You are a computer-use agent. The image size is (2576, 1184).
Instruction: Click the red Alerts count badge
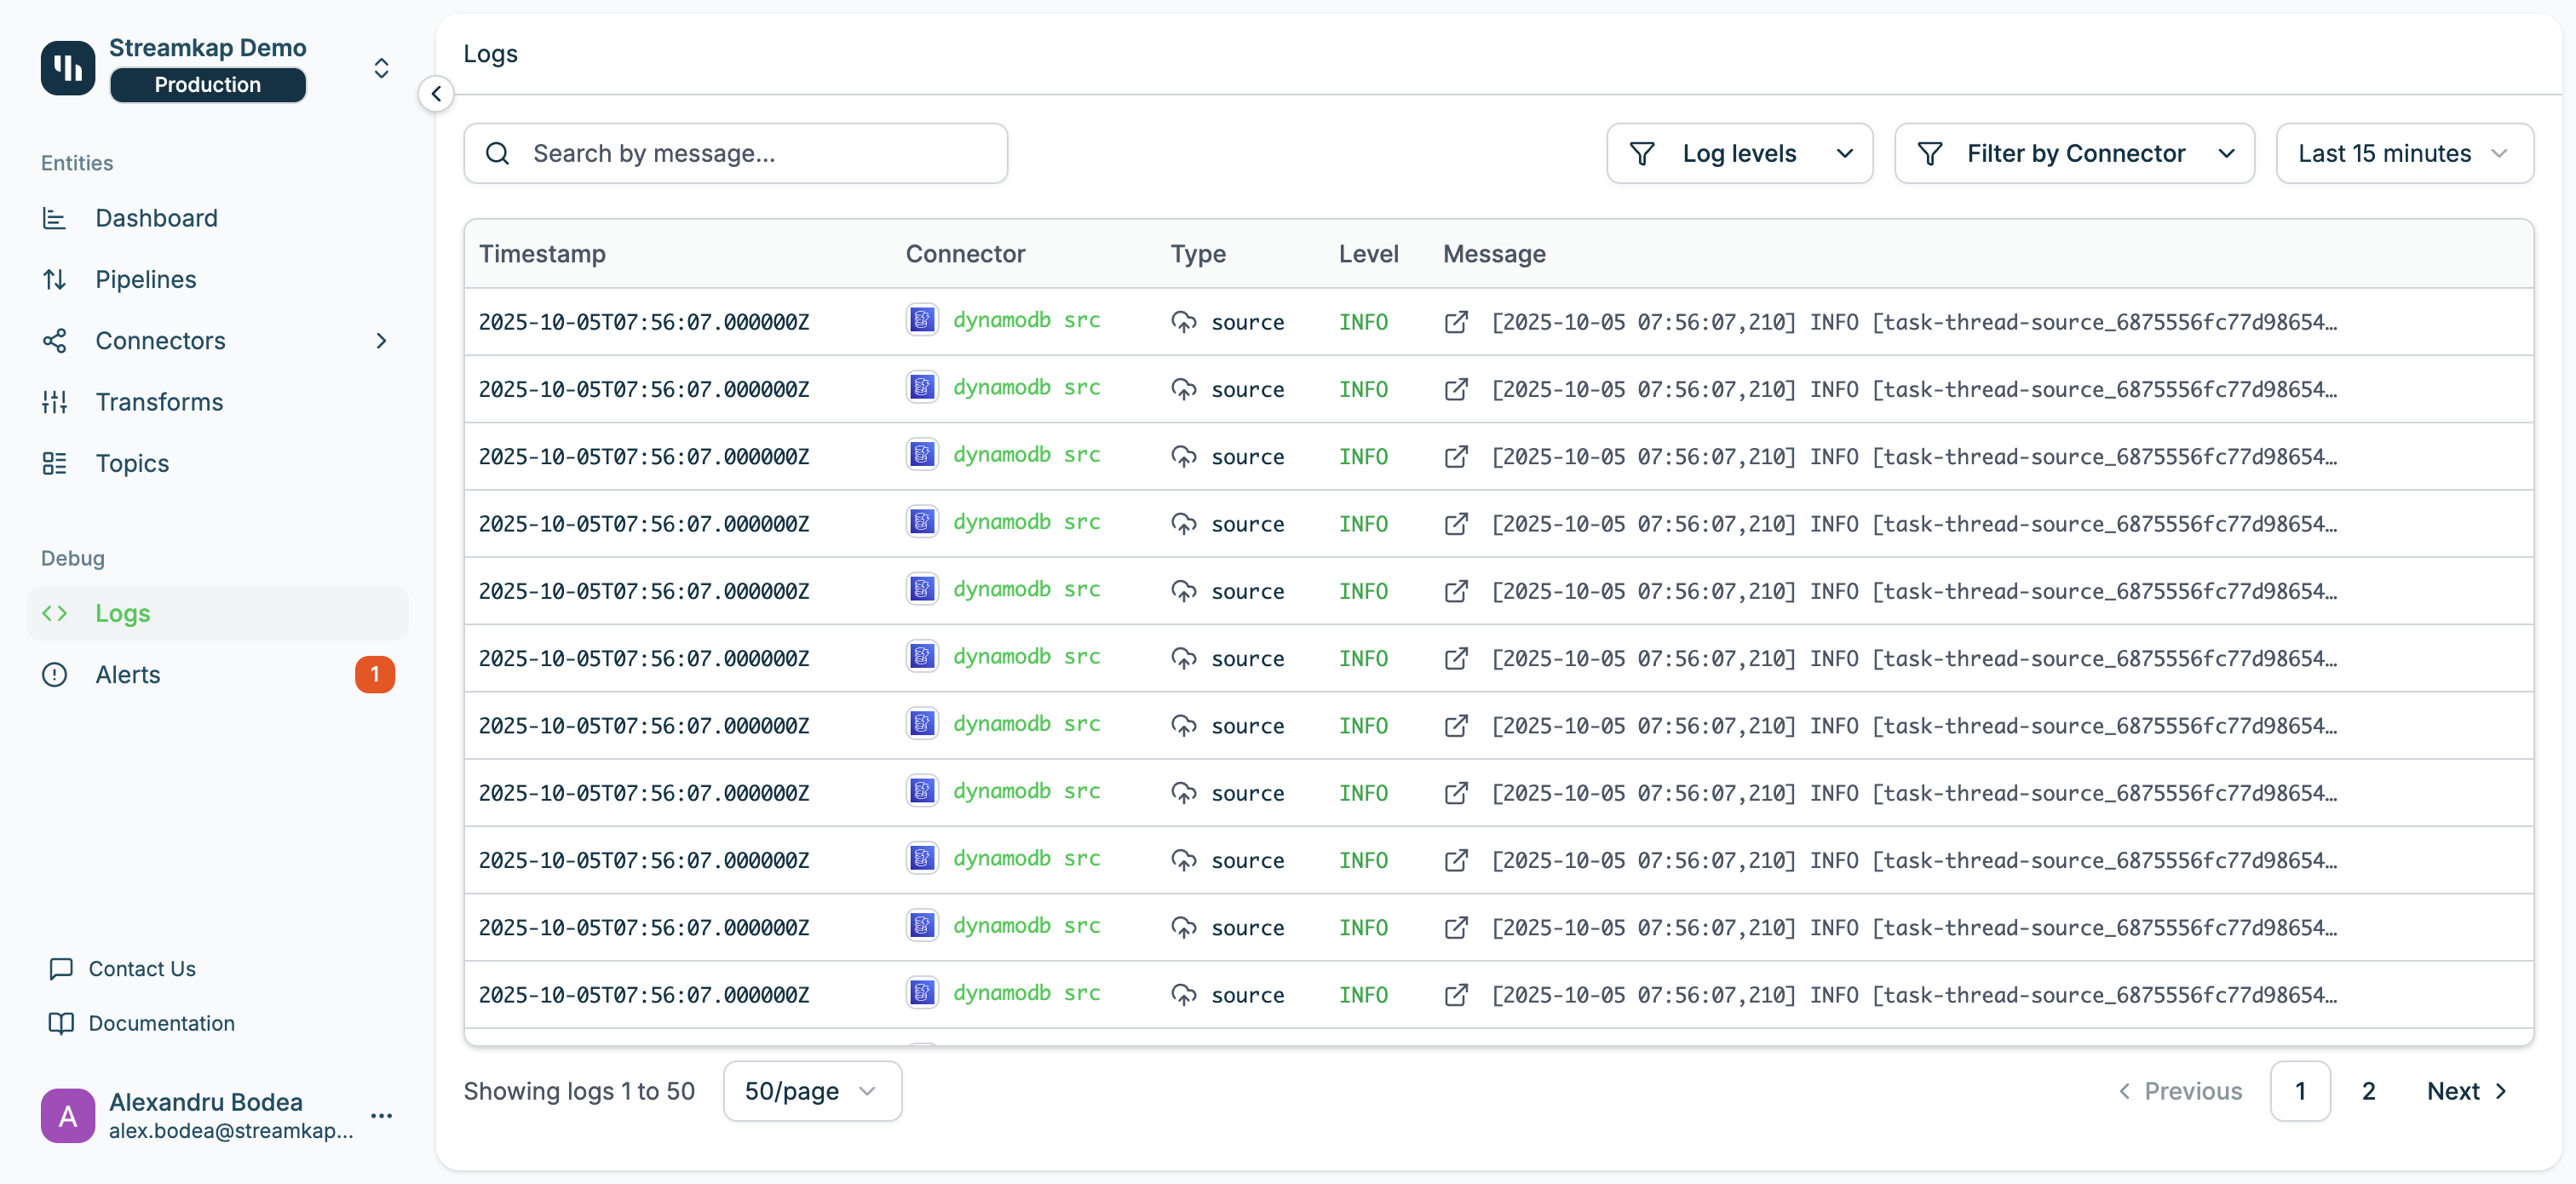coord(375,674)
